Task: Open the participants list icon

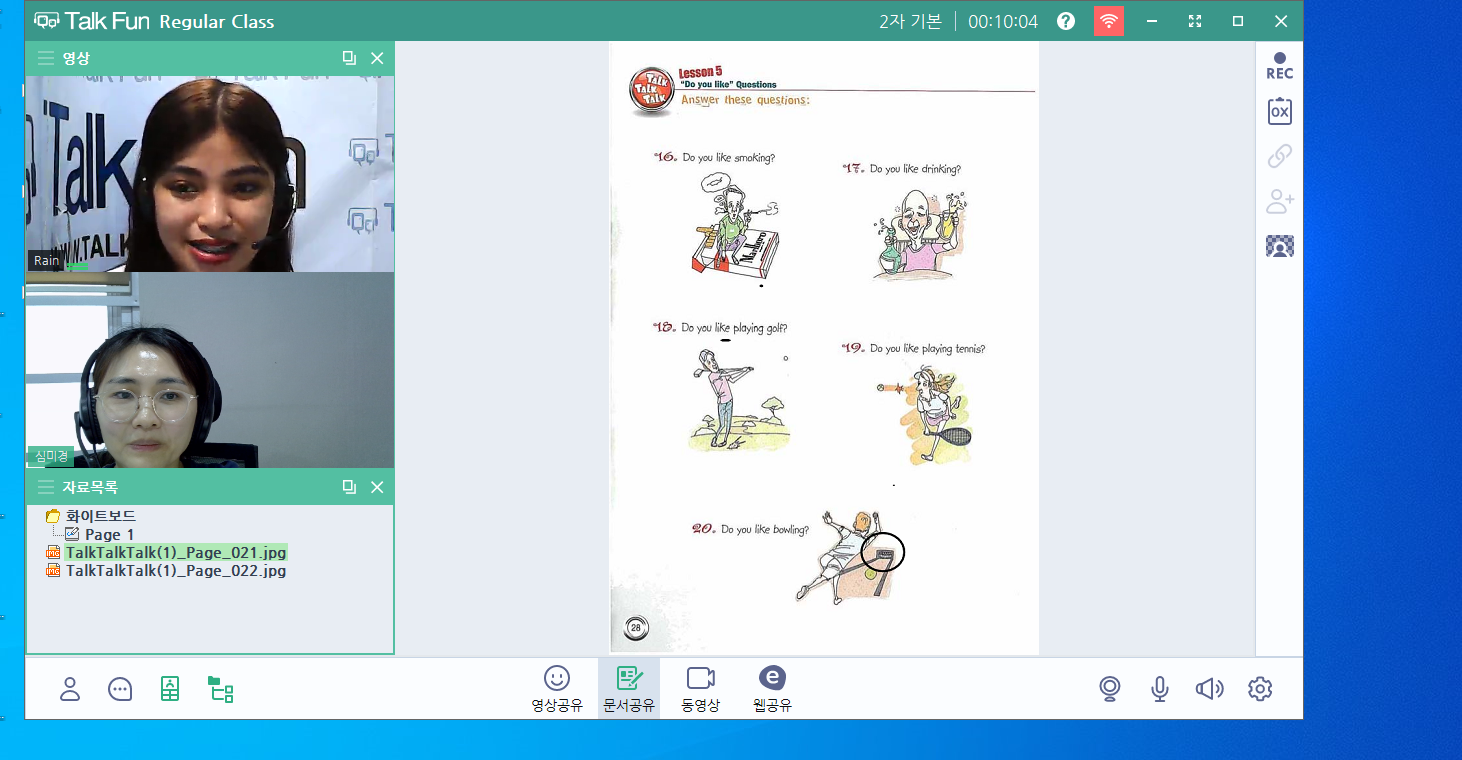Action: click(x=70, y=689)
